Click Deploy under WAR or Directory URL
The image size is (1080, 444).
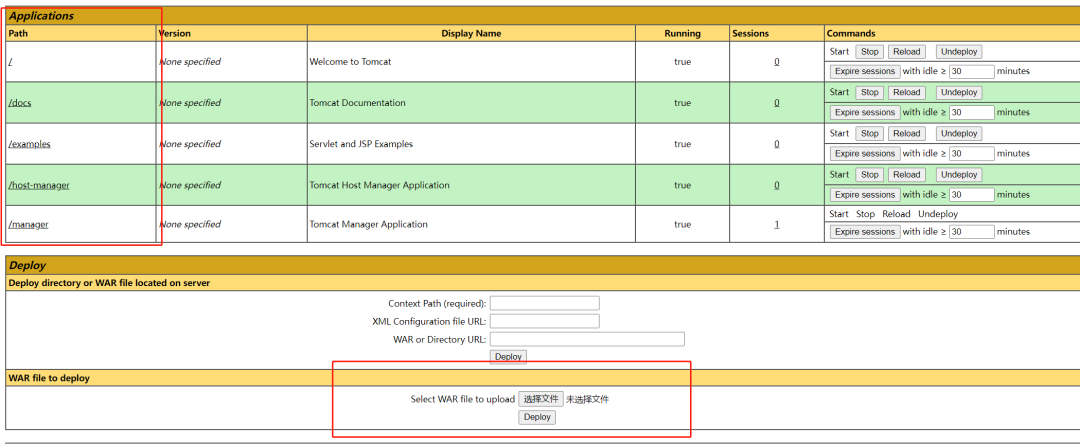tap(508, 357)
